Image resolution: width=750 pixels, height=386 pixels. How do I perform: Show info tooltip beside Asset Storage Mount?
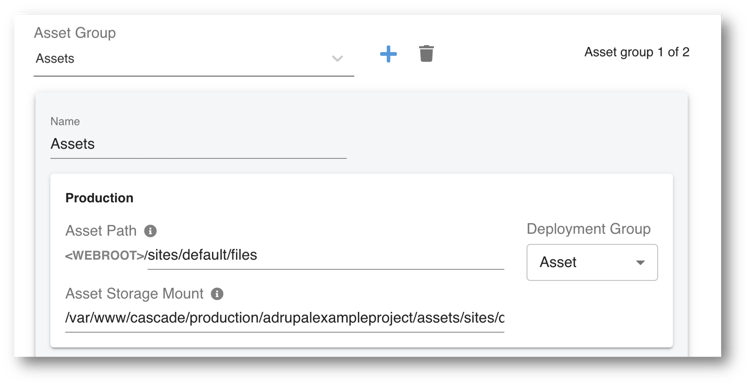point(217,294)
